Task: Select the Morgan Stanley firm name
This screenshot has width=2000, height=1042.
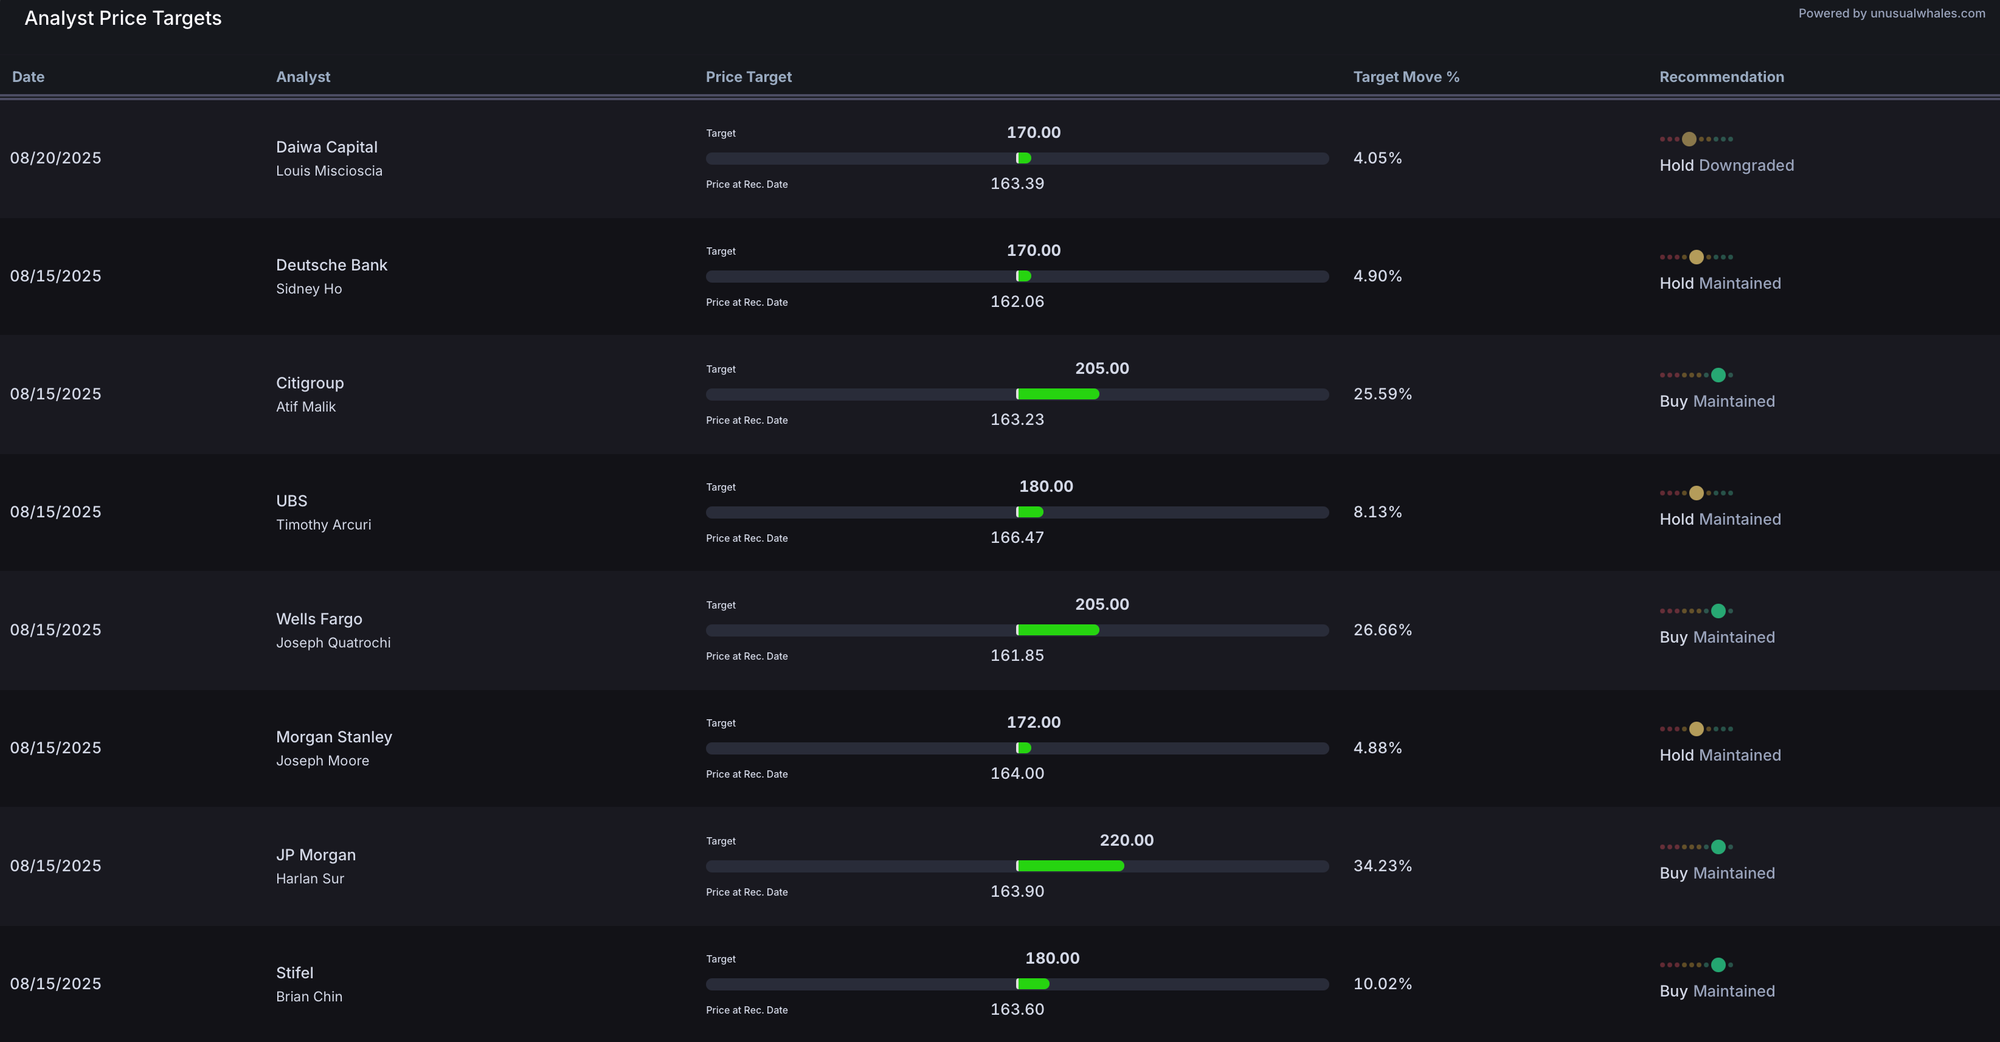Action: point(334,737)
